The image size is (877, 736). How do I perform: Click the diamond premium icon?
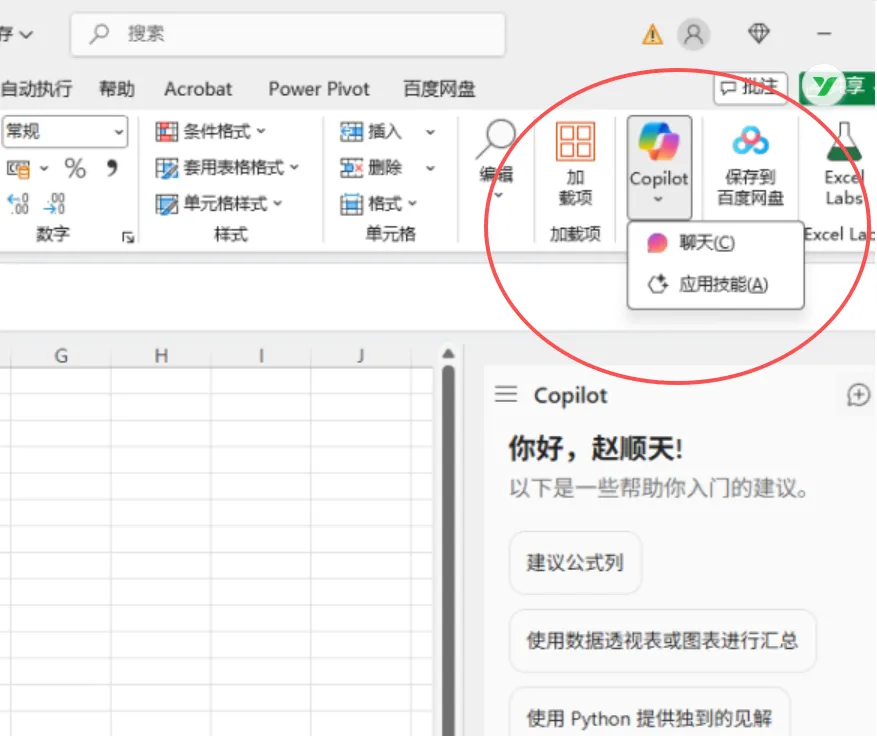click(758, 34)
